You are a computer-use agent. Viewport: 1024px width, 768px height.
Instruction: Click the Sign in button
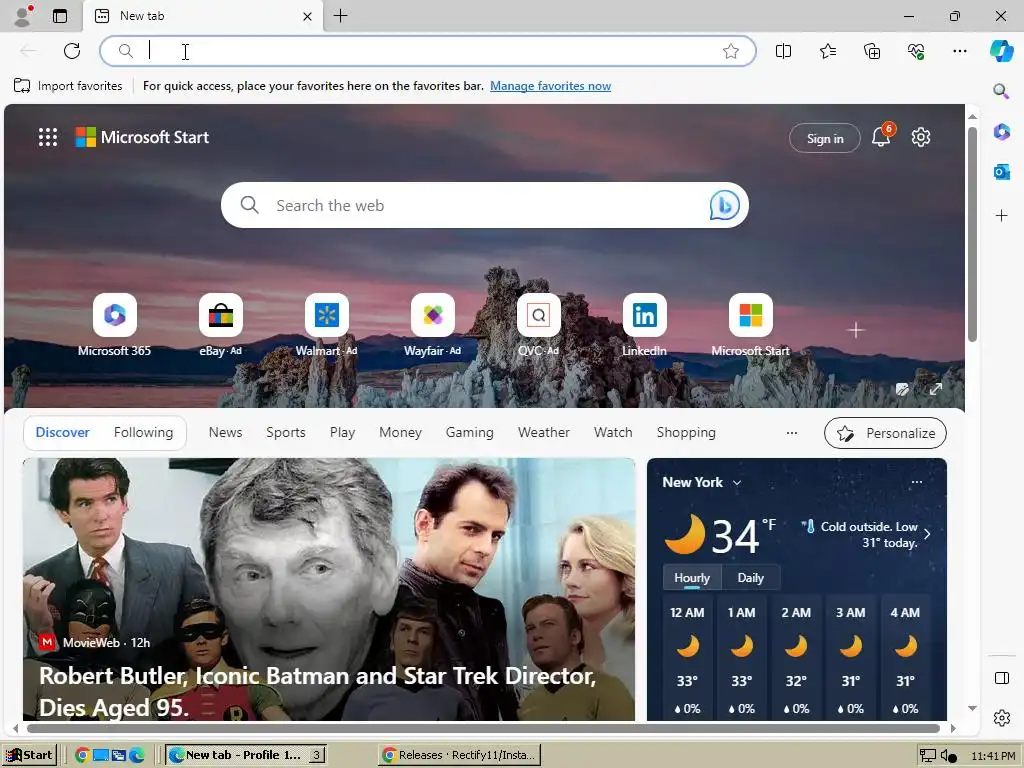coord(825,138)
